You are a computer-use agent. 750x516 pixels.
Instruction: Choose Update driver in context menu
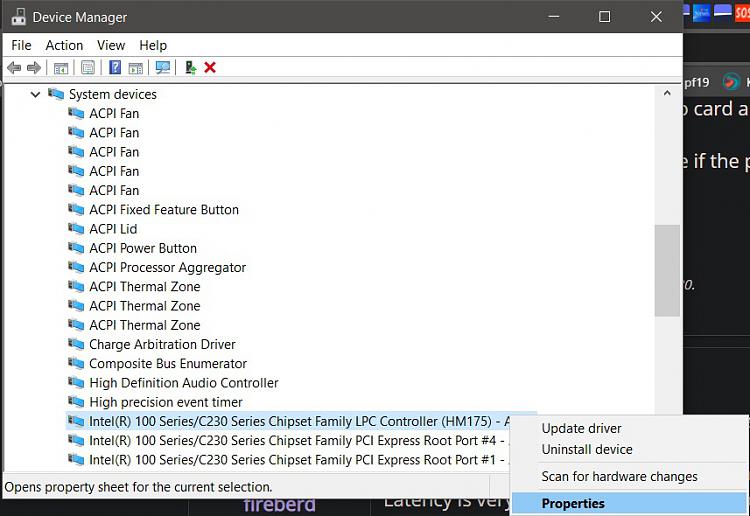(x=581, y=428)
